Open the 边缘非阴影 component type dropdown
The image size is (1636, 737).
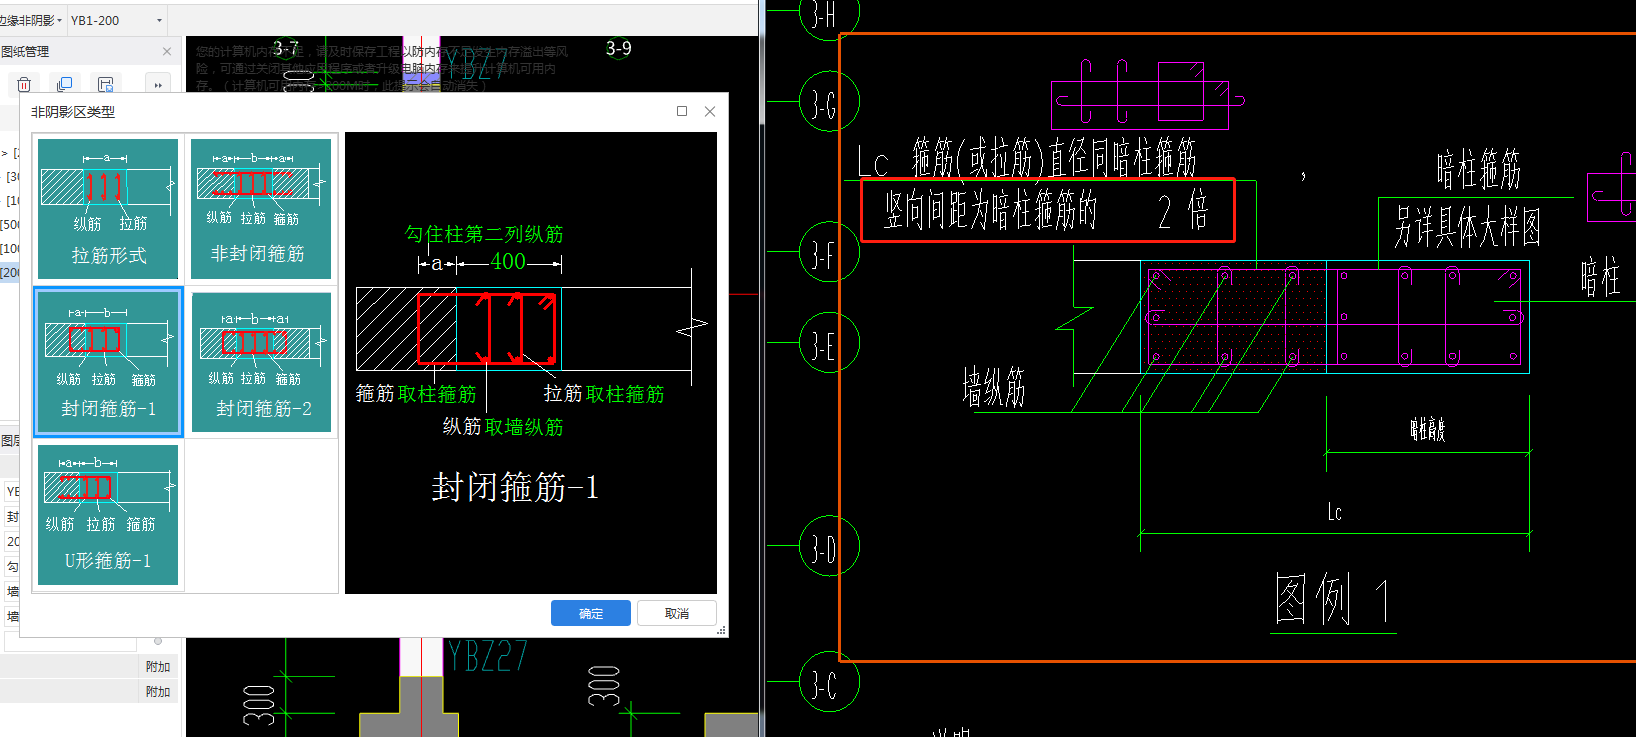(59, 20)
